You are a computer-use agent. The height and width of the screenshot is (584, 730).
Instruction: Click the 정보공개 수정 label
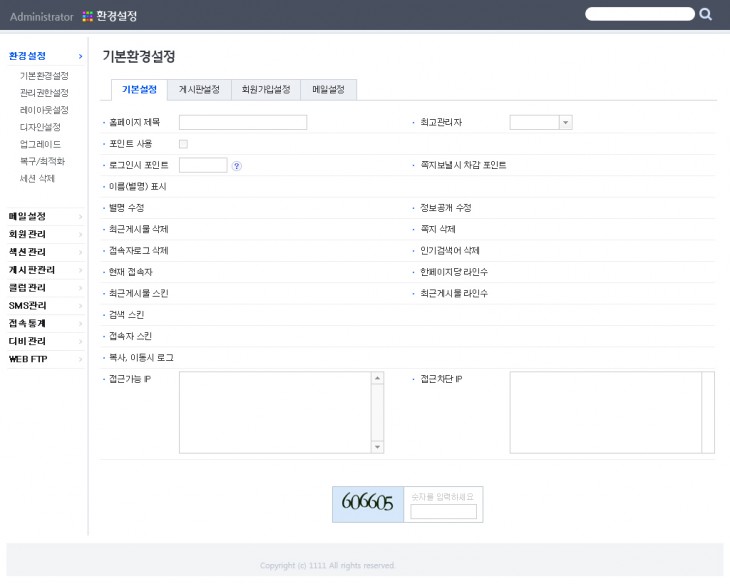446,208
